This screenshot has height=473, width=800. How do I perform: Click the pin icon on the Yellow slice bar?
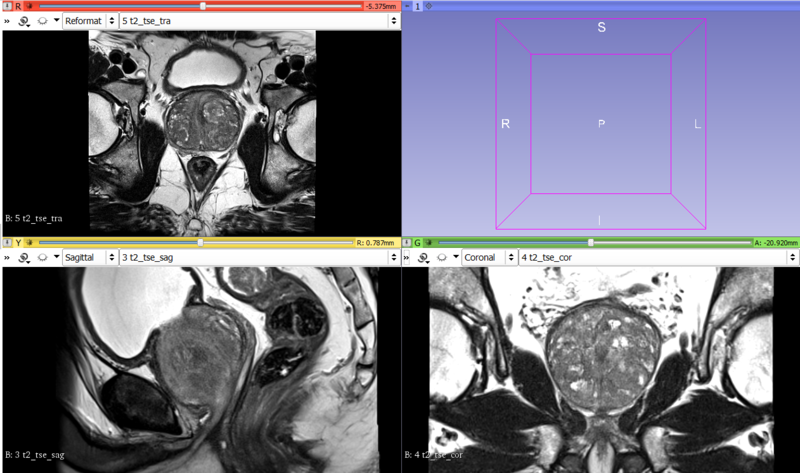(8, 242)
